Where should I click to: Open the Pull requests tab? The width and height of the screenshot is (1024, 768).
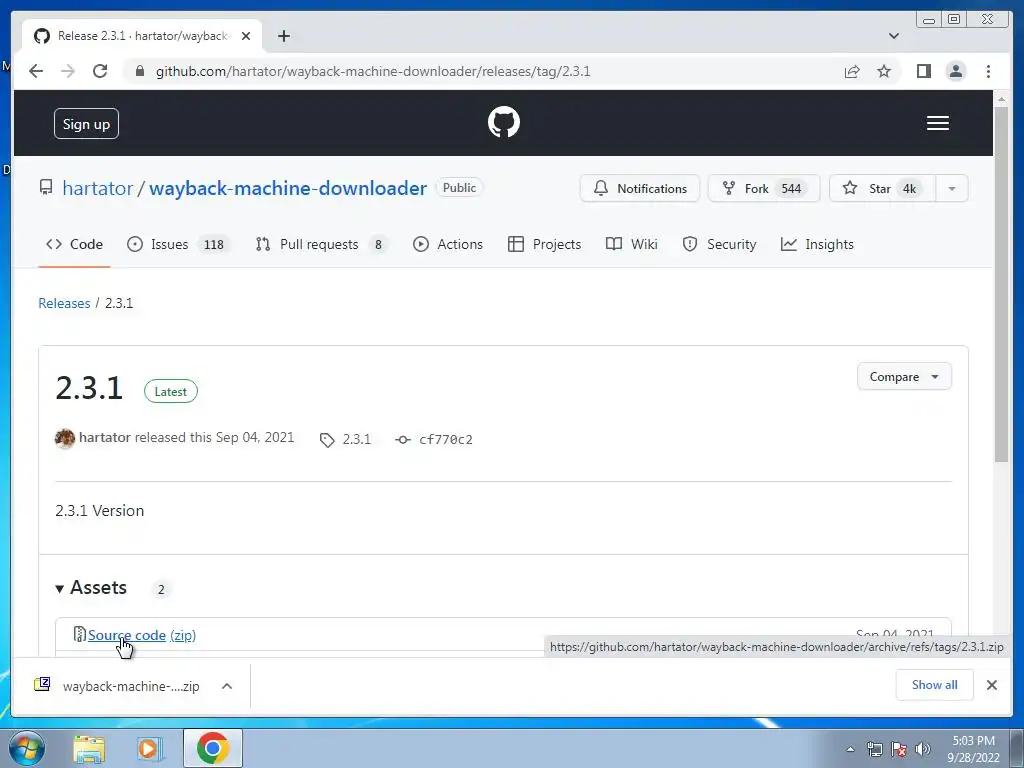321,244
